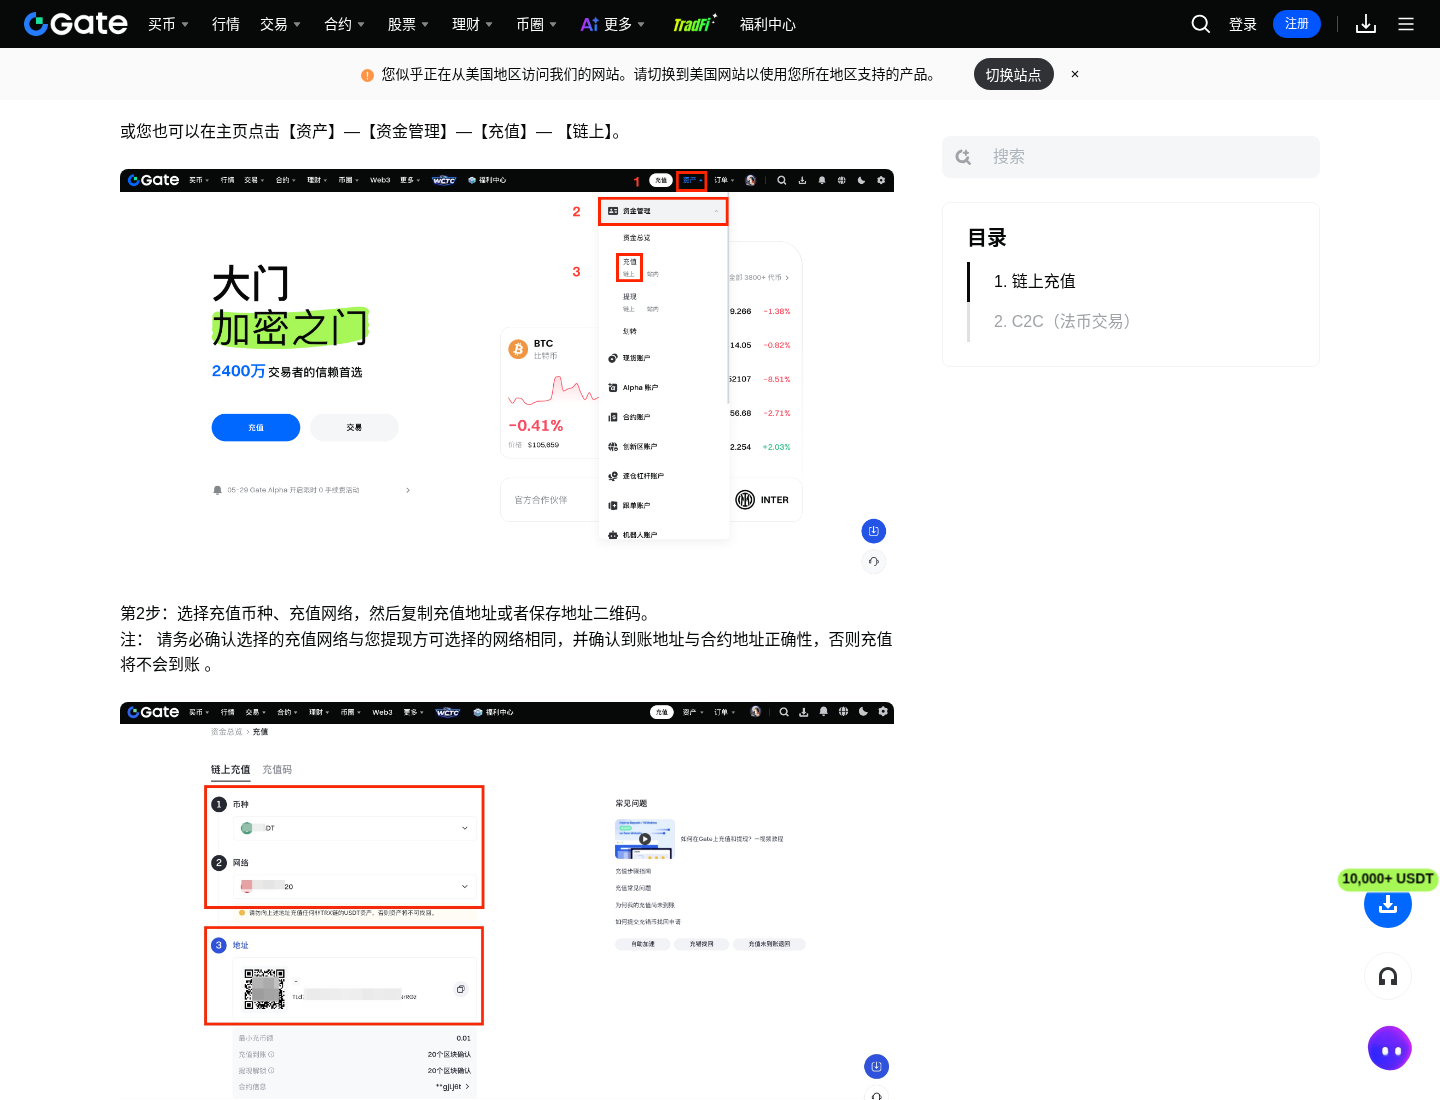Screen dimensions: 1440x1100
Task: Jump to 1. 链上充值 section
Action: point(1035,281)
